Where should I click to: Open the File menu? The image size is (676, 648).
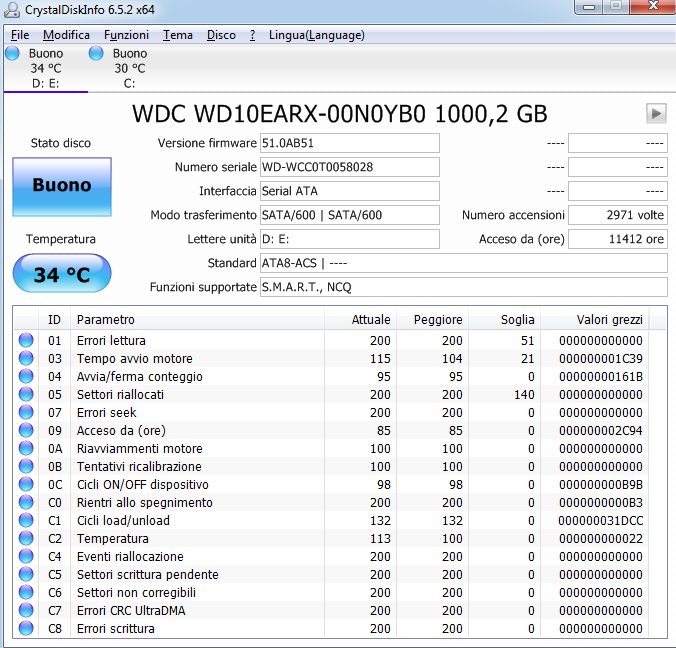click(20, 35)
